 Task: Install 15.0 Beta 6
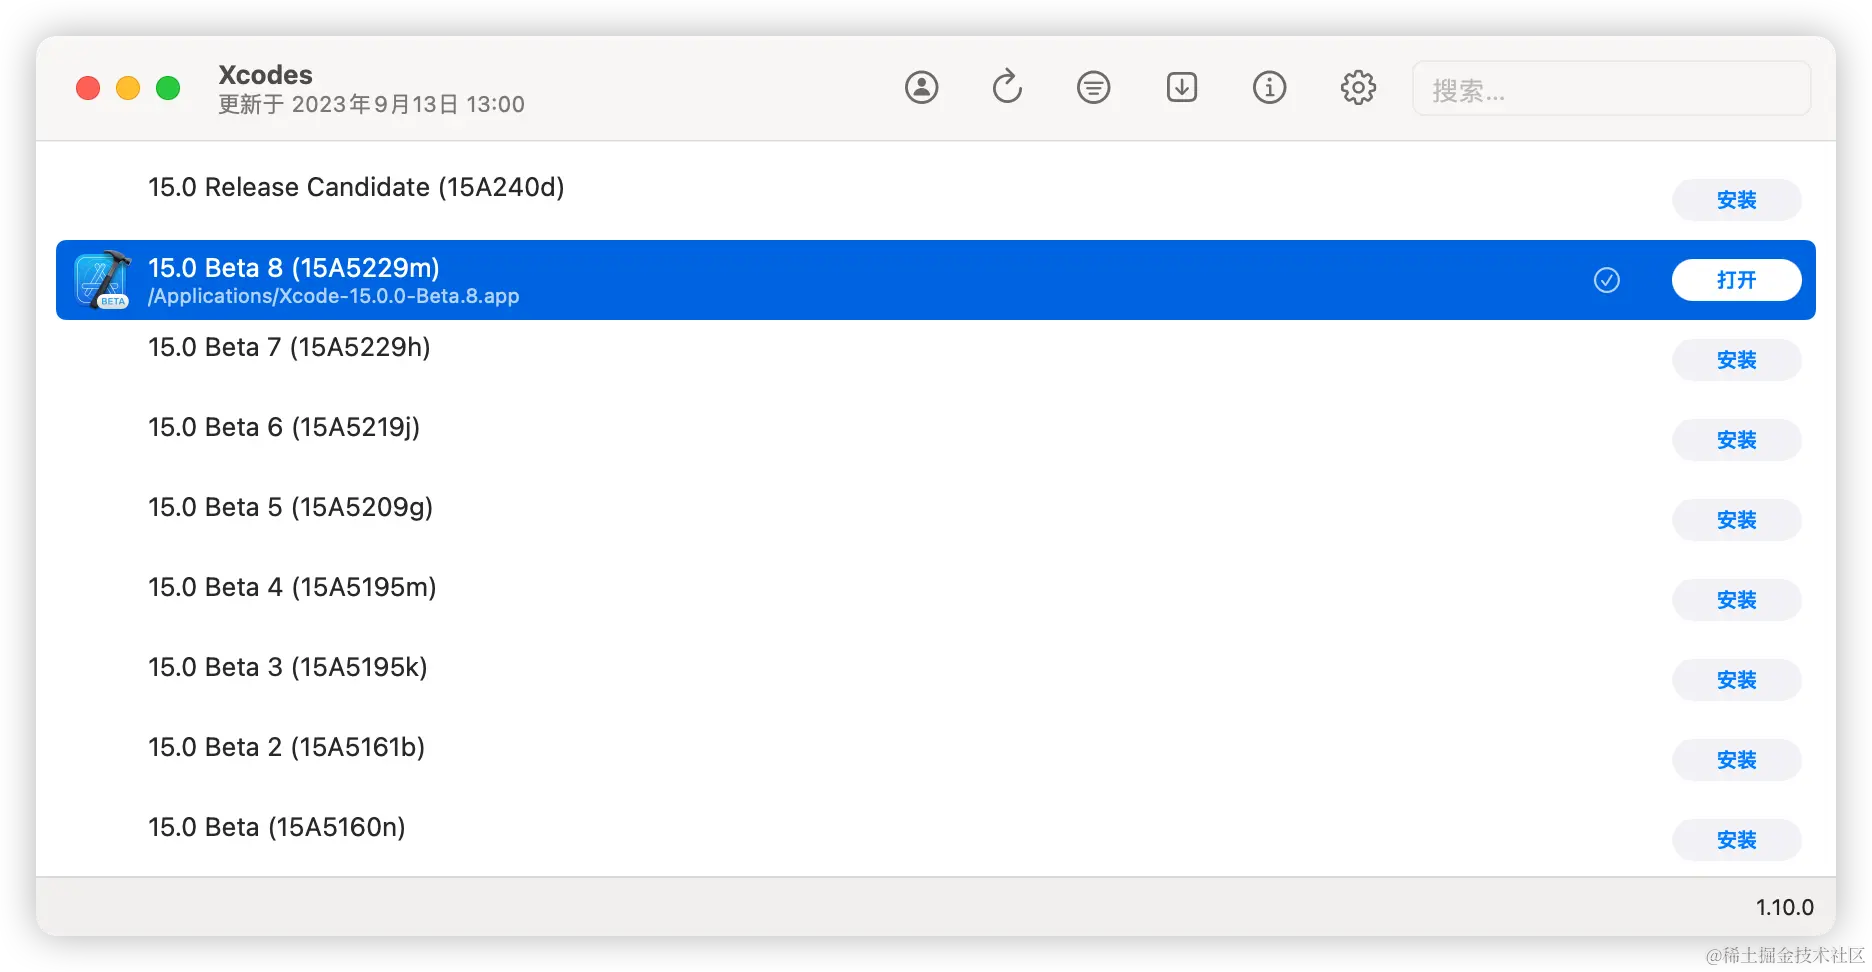(x=1736, y=440)
